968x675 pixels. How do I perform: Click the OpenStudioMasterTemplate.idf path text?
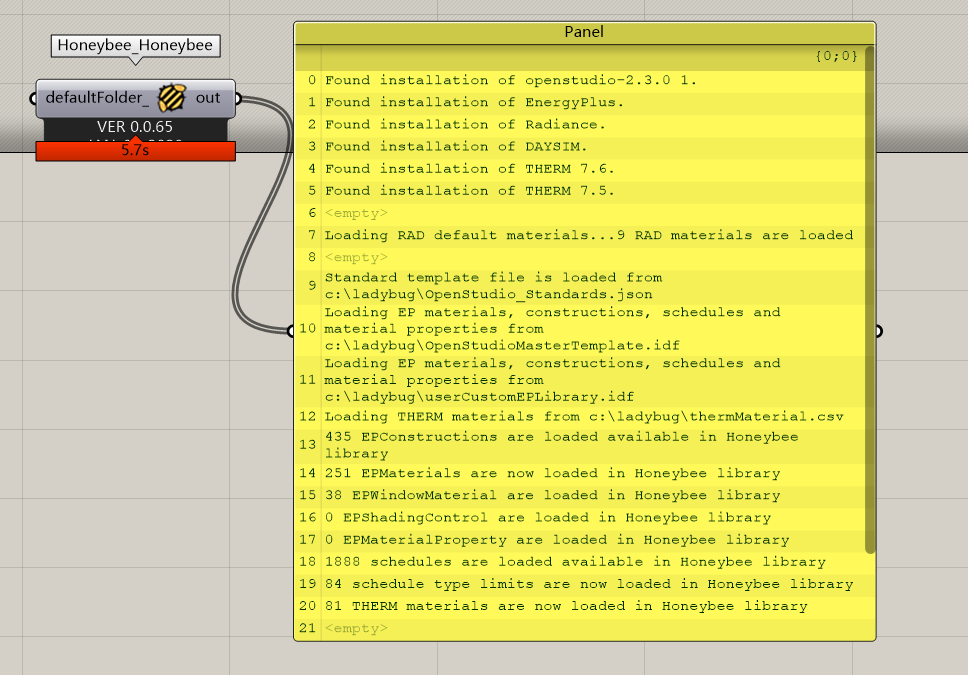pyautogui.click(x=502, y=346)
